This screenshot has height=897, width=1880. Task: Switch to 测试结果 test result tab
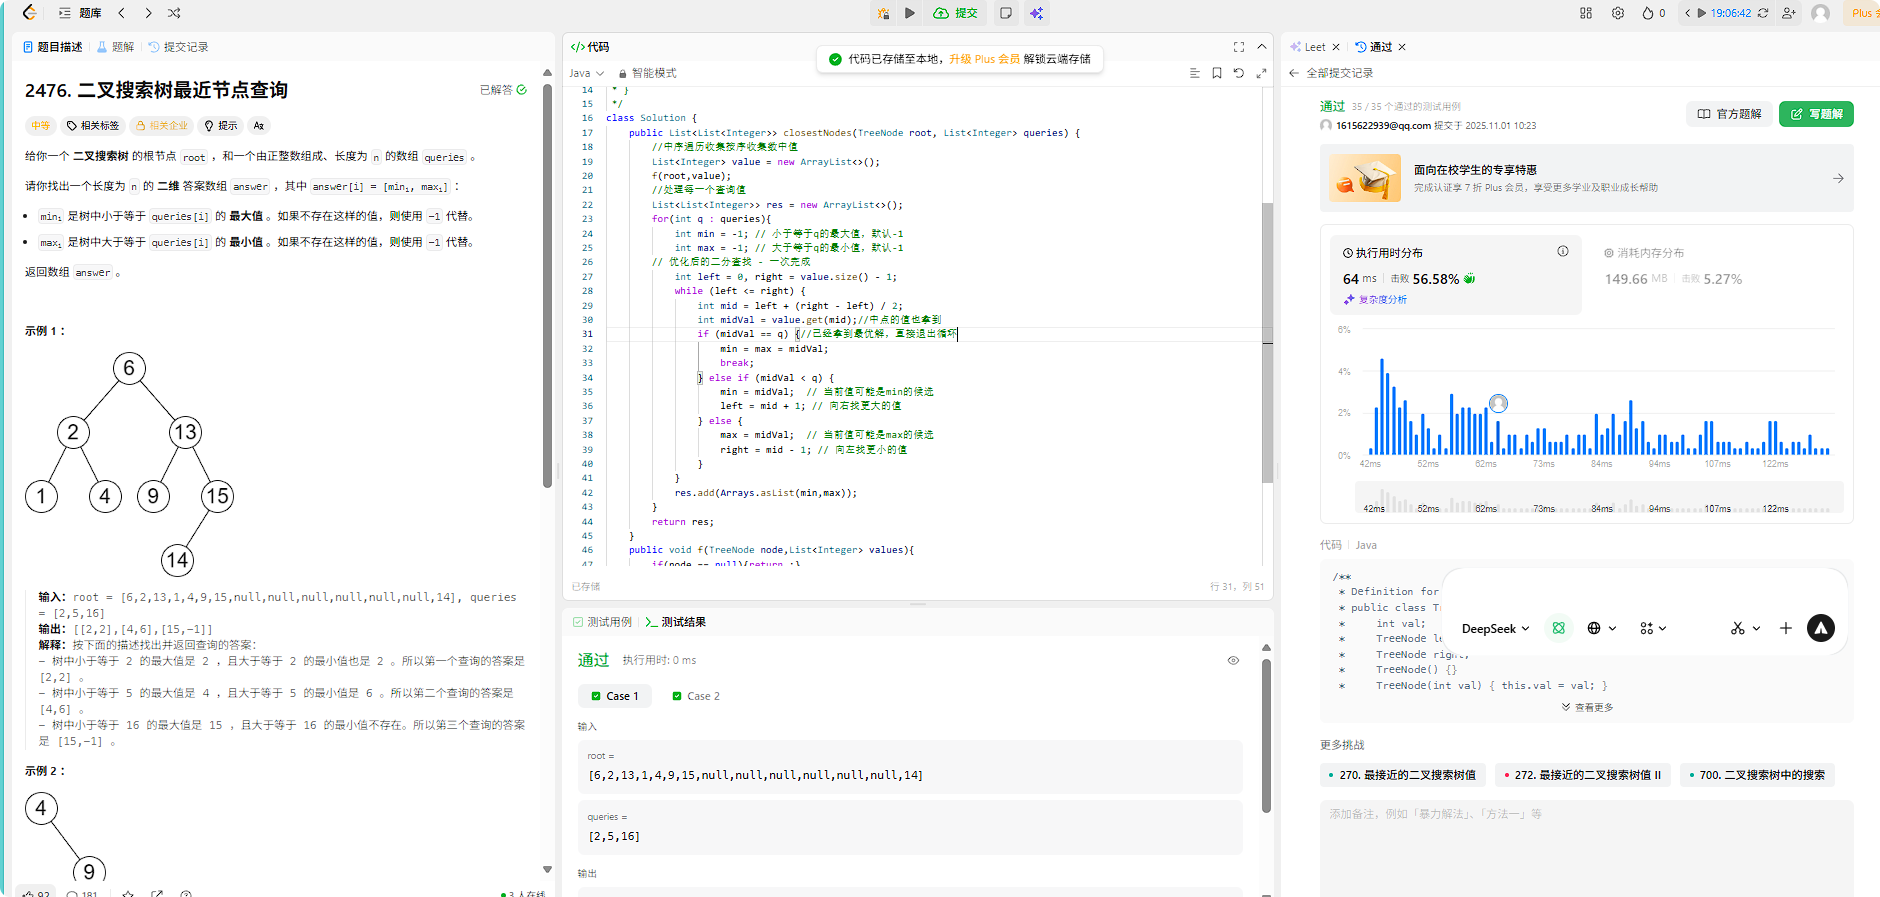pyautogui.click(x=676, y=622)
